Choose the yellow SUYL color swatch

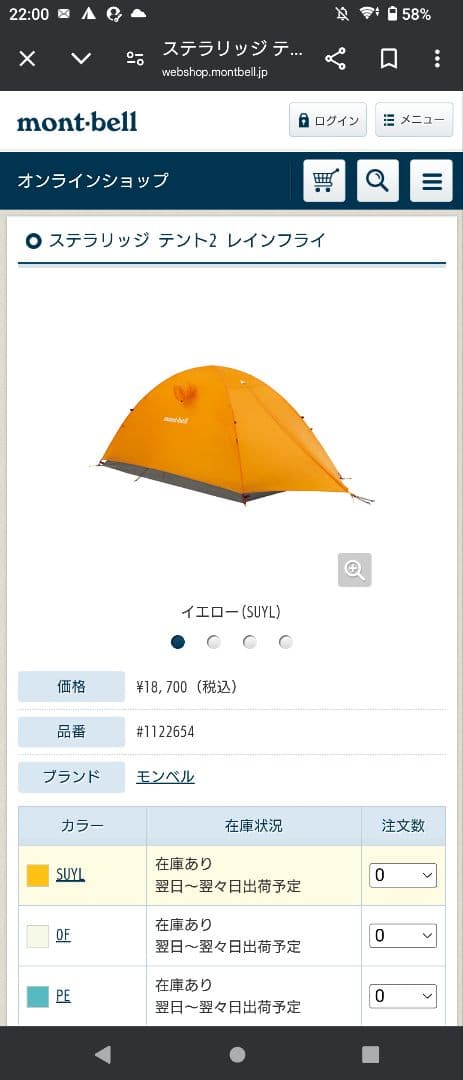pyautogui.click(x=38, y=875)
